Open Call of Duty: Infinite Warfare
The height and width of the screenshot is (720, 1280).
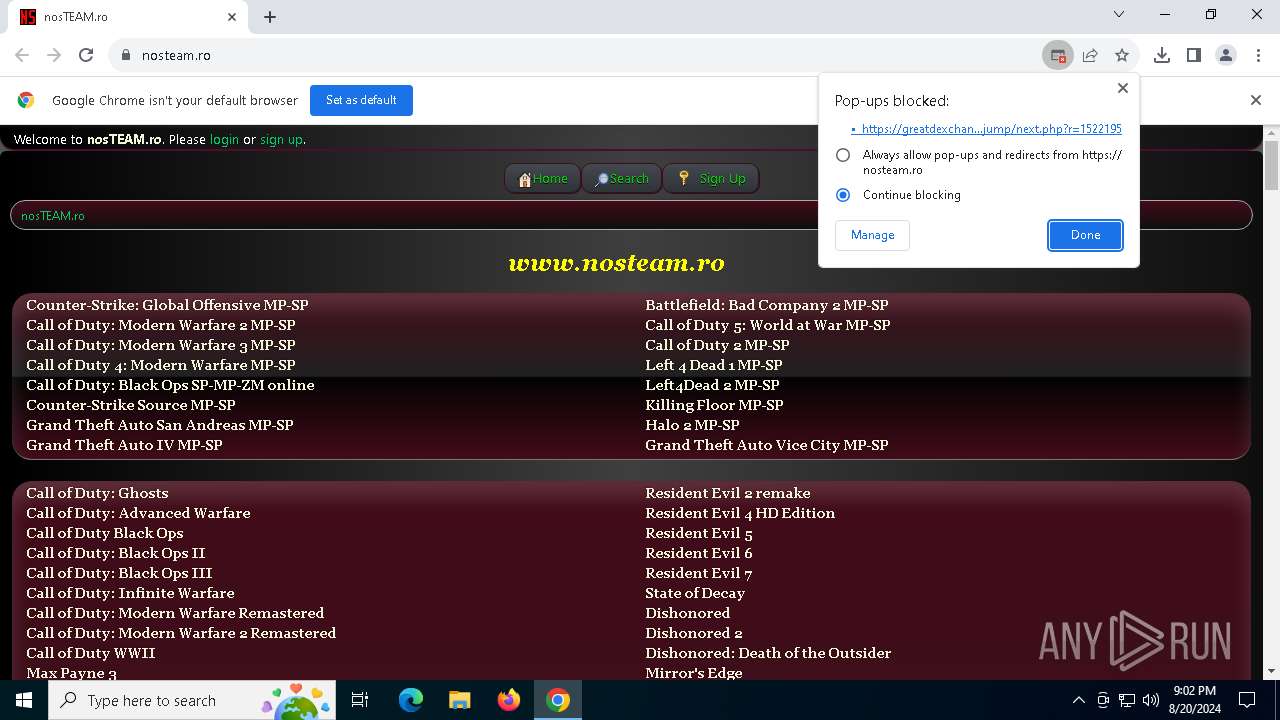click(130, 593)
